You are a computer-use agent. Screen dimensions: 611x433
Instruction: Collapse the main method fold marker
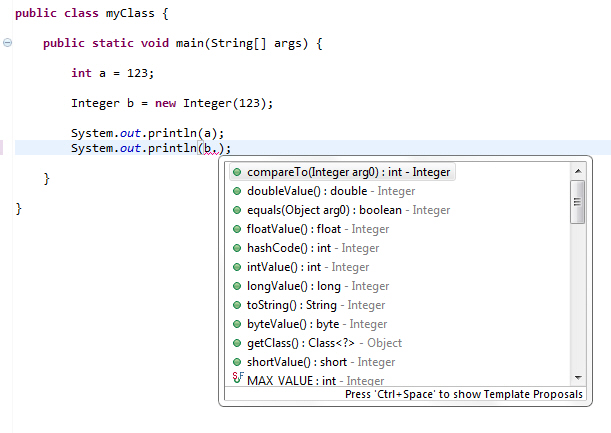click(7, 42)
